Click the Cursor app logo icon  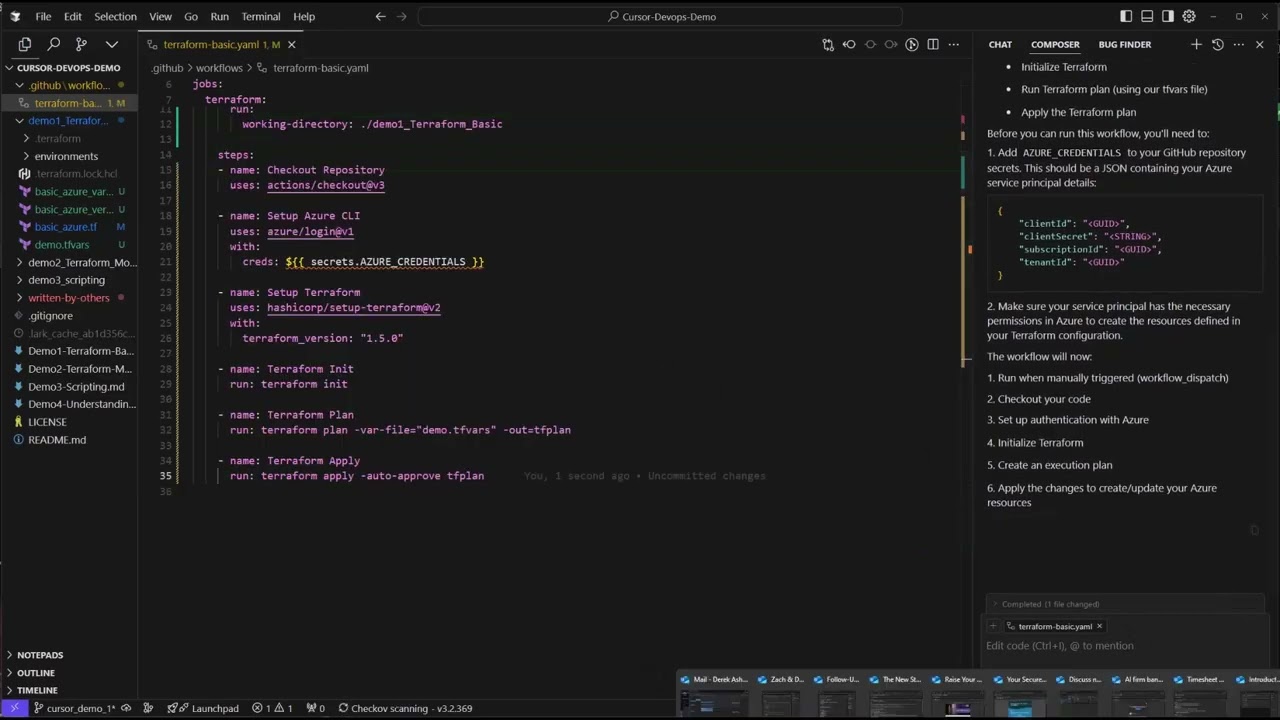(14, 16)
